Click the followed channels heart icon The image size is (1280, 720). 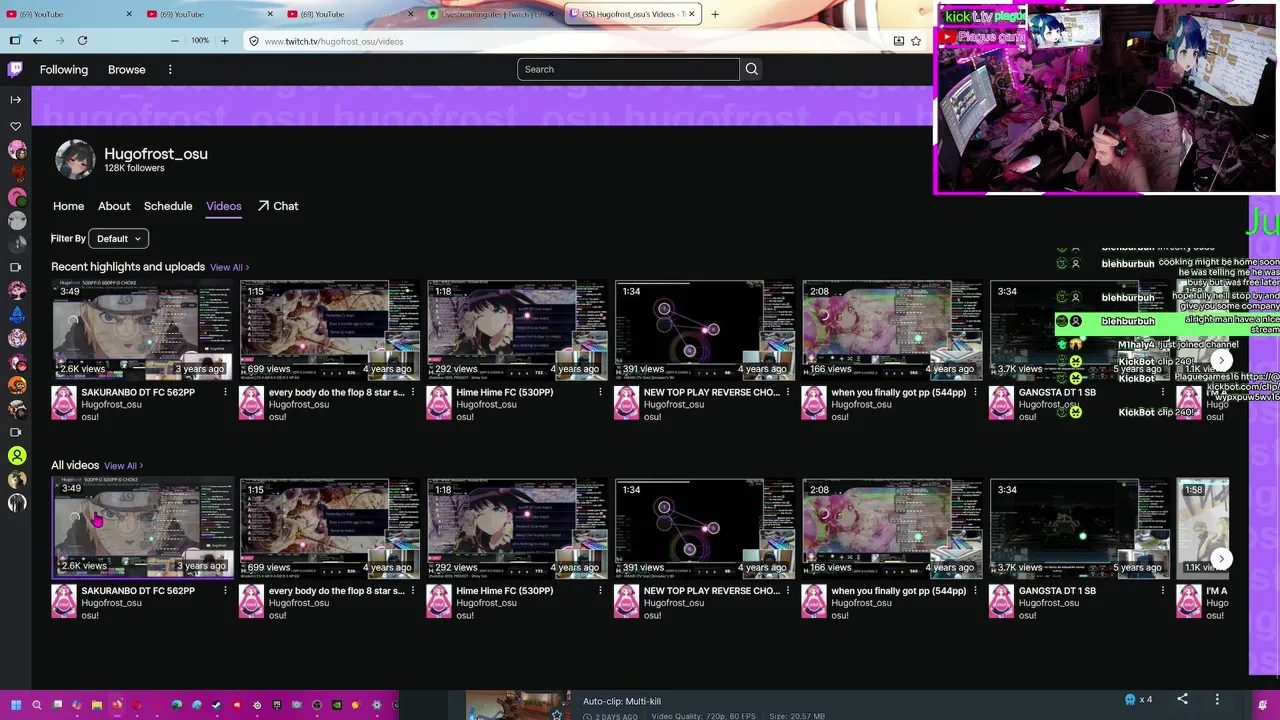click(x=15, y=126)
